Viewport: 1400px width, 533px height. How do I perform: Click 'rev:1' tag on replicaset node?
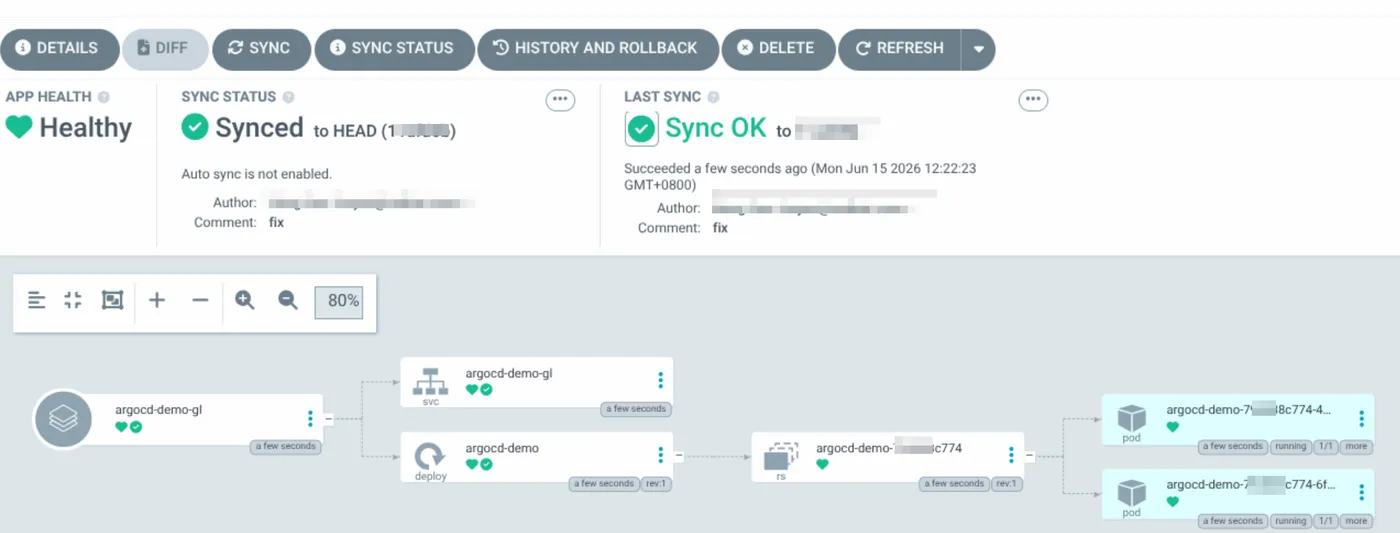coord(1006,484)
